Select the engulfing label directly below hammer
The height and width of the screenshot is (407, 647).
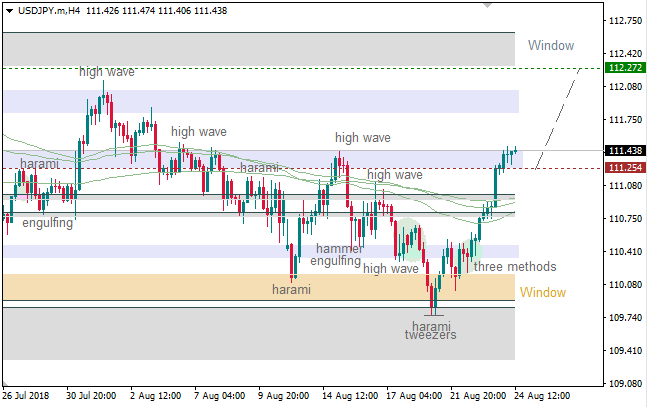(x=335, y=261)
